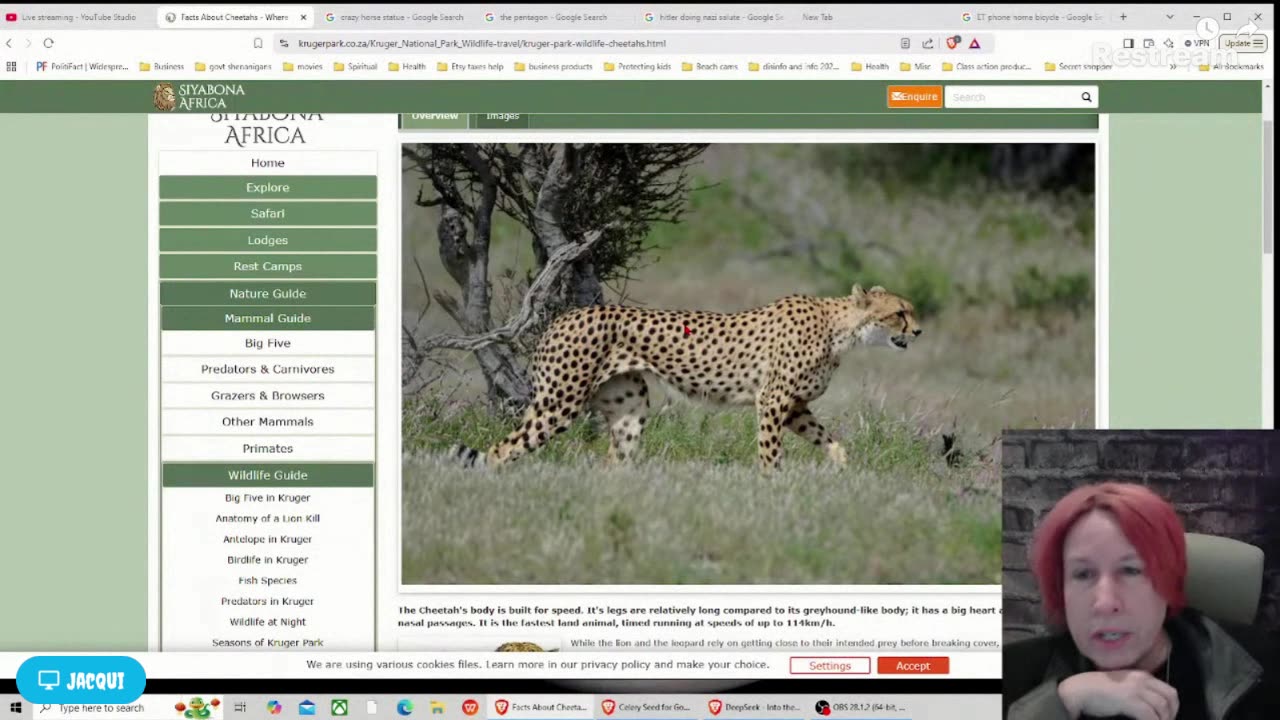Screen dimensions: 1280x720
Task: Open the Brave Shields lion icon
Action: (952, 43)
